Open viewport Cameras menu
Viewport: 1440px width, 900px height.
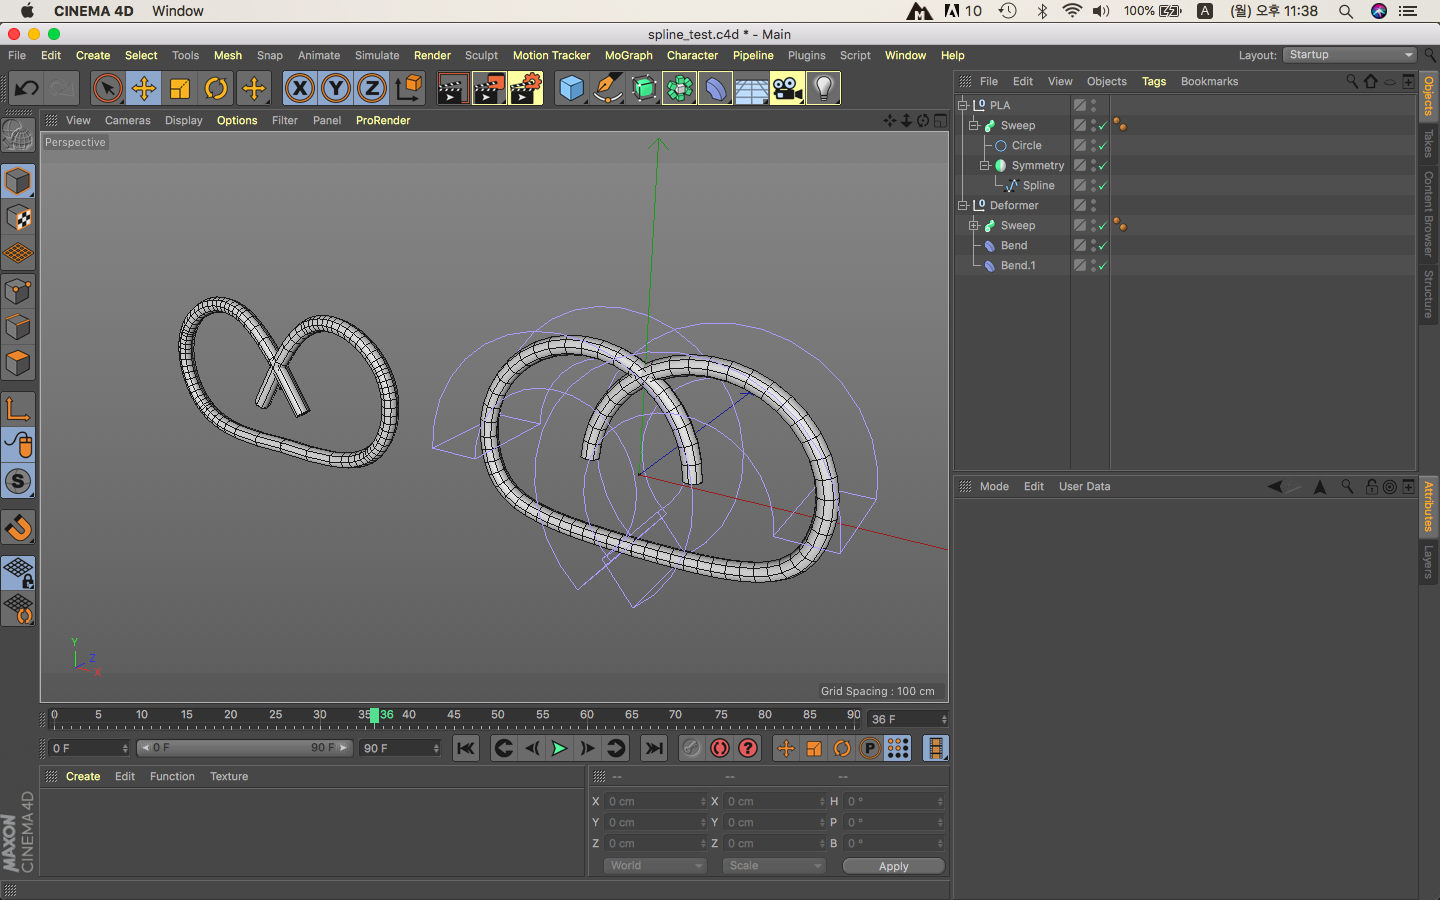coord(128,120)
